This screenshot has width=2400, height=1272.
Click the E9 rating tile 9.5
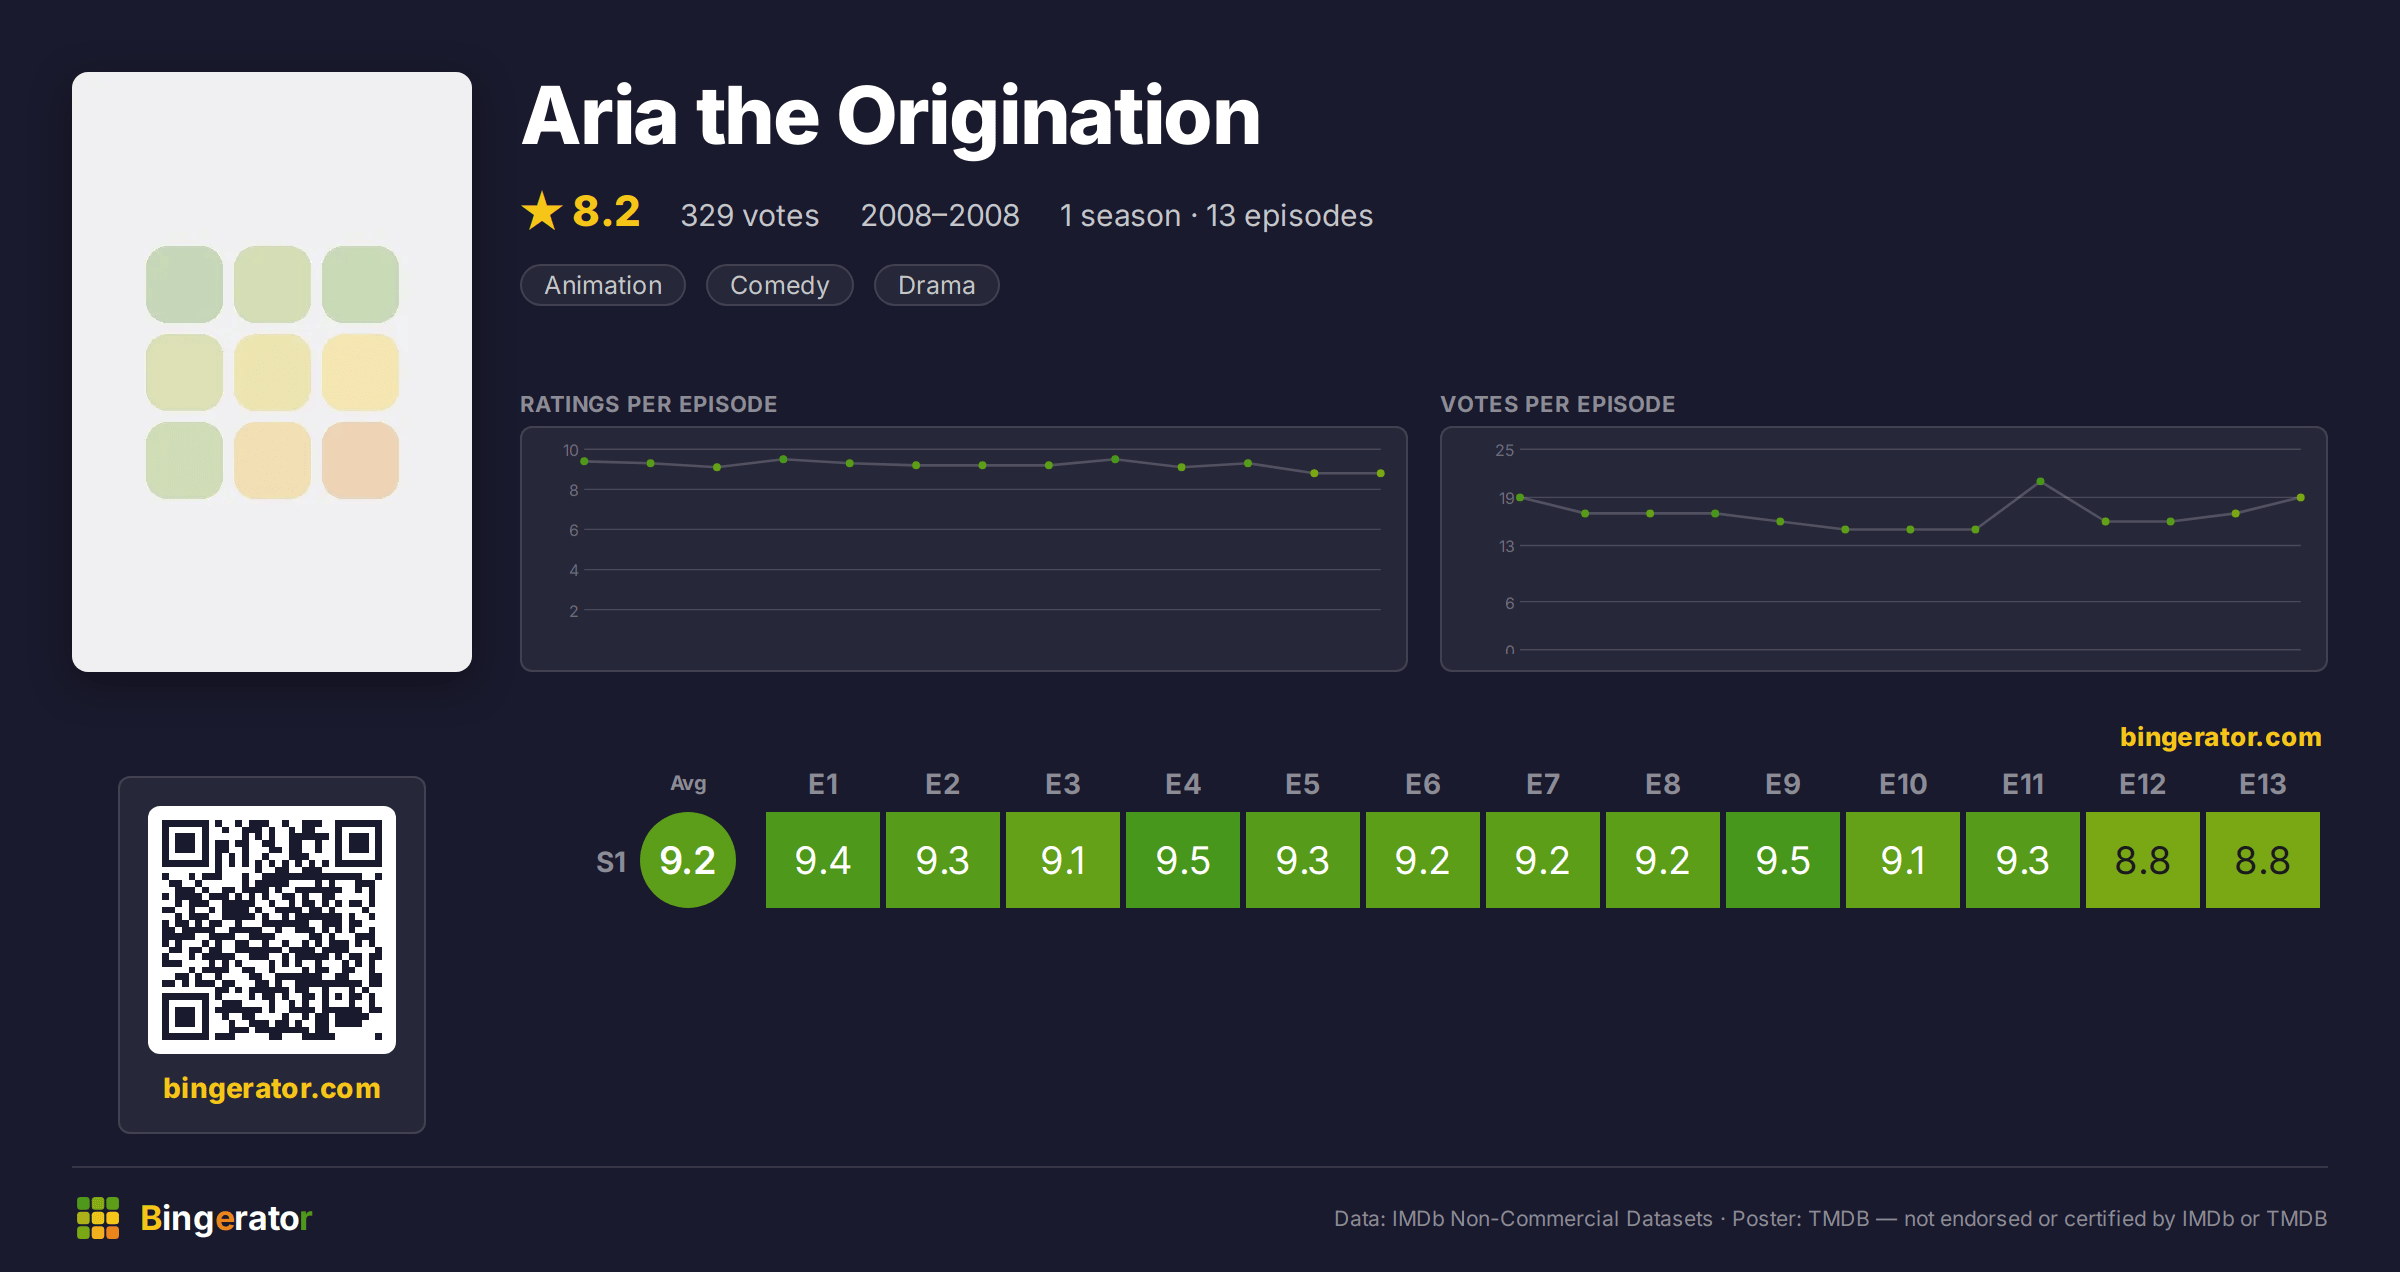tap(1783, 860)
